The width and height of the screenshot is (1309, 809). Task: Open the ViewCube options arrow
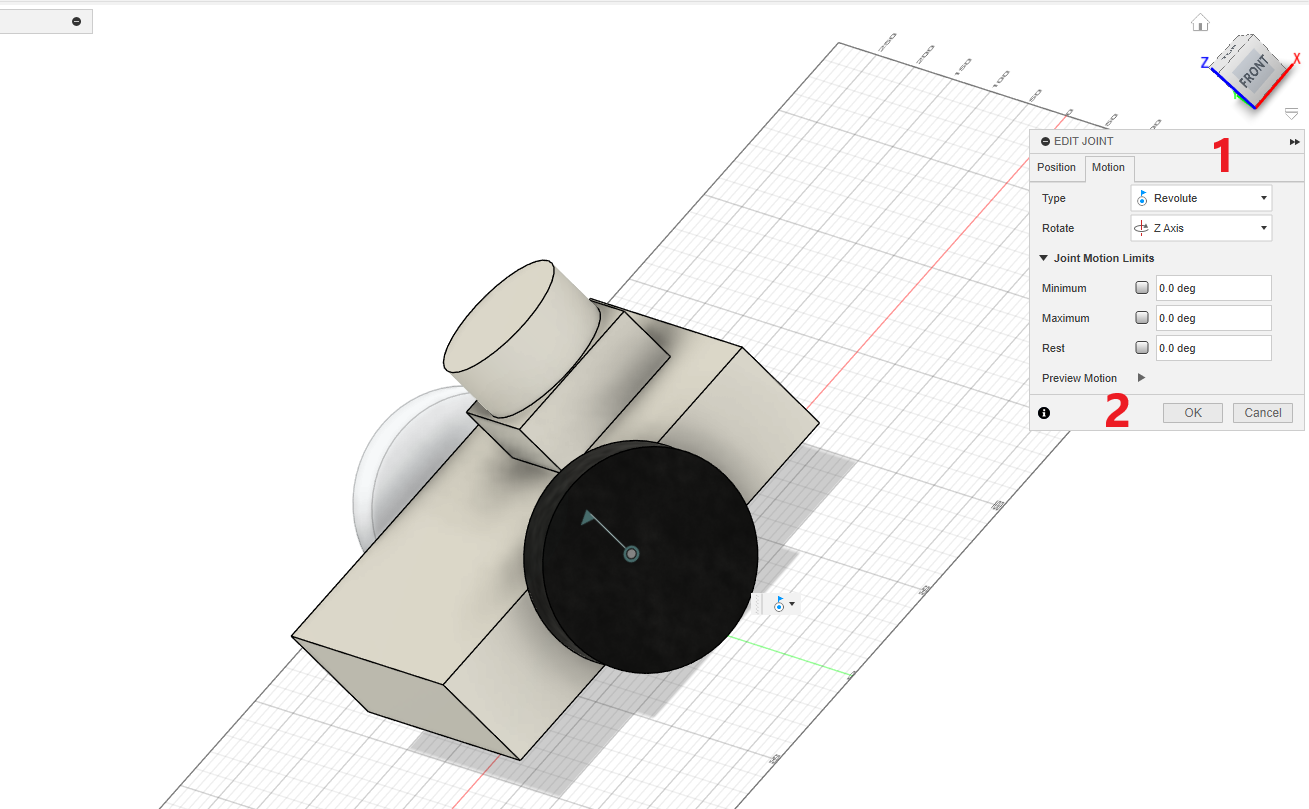[x=1291, y=114]
